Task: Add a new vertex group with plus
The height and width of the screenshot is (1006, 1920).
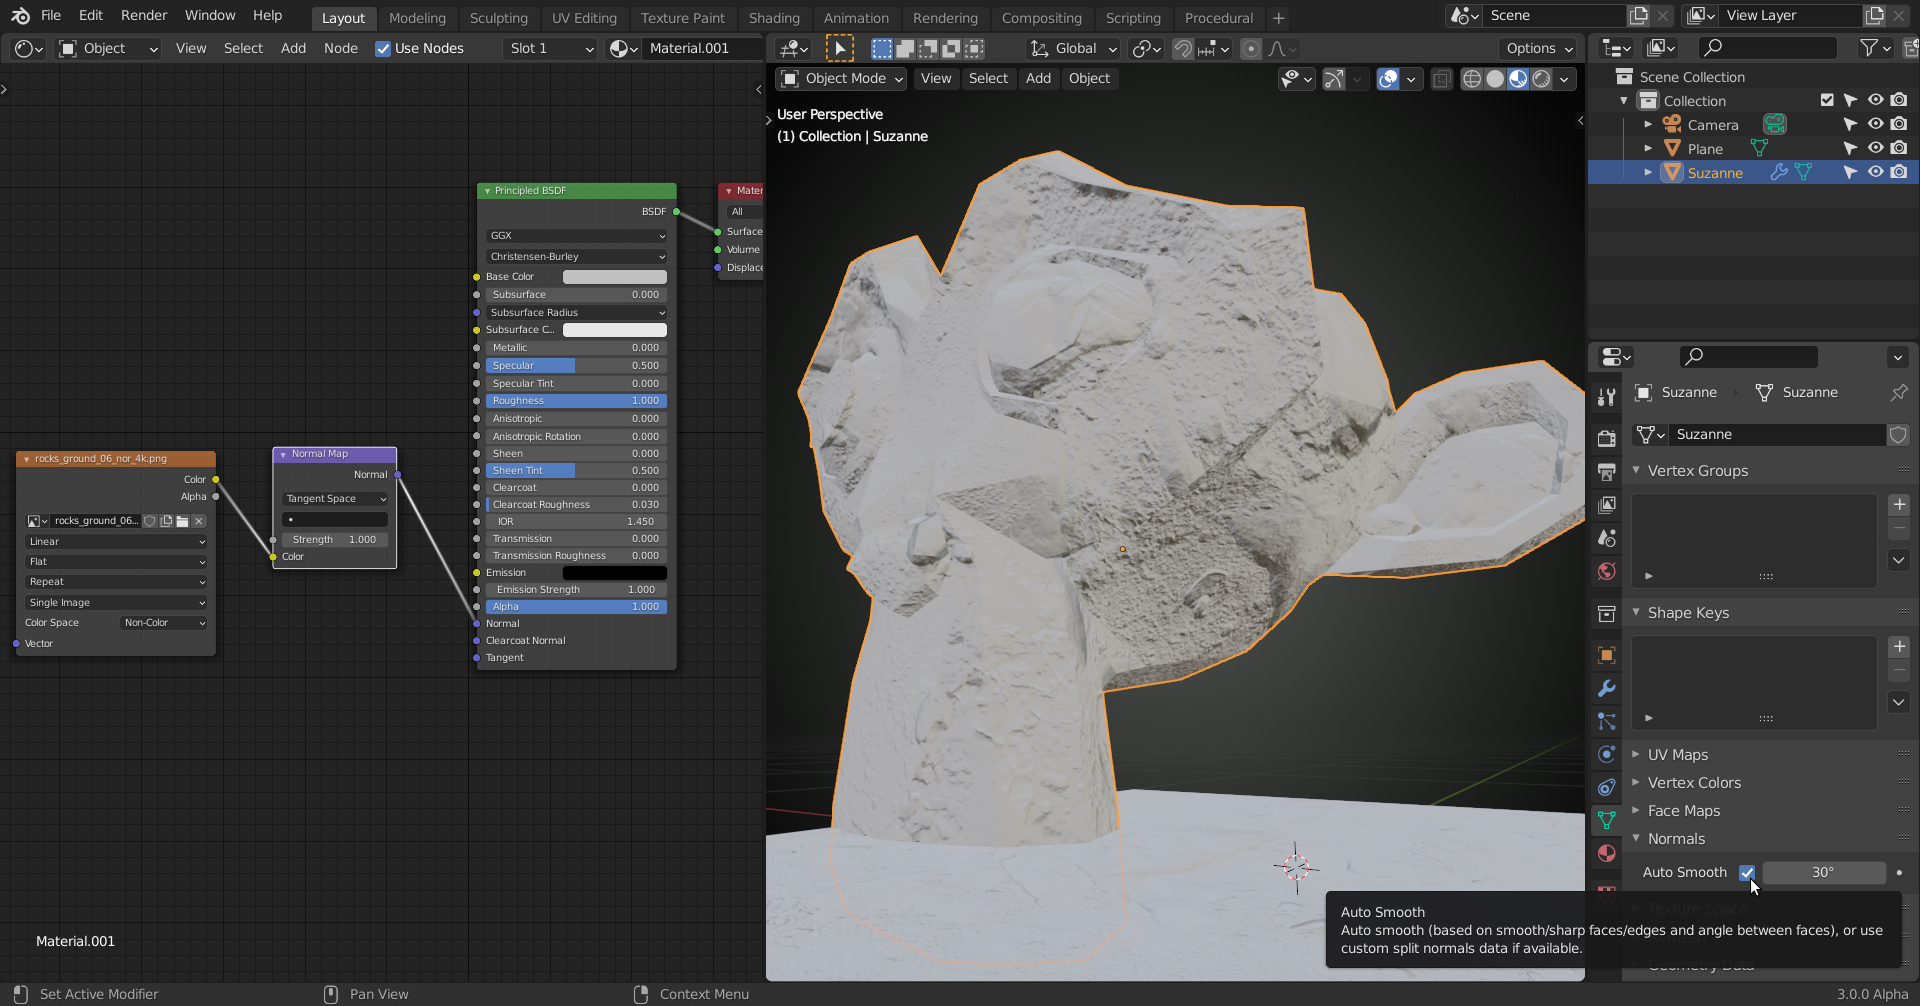Action: point(1899,504)
